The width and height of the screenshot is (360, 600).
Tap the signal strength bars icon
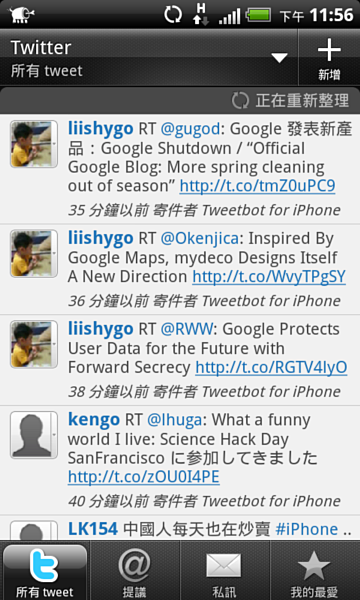click(229, 17)
